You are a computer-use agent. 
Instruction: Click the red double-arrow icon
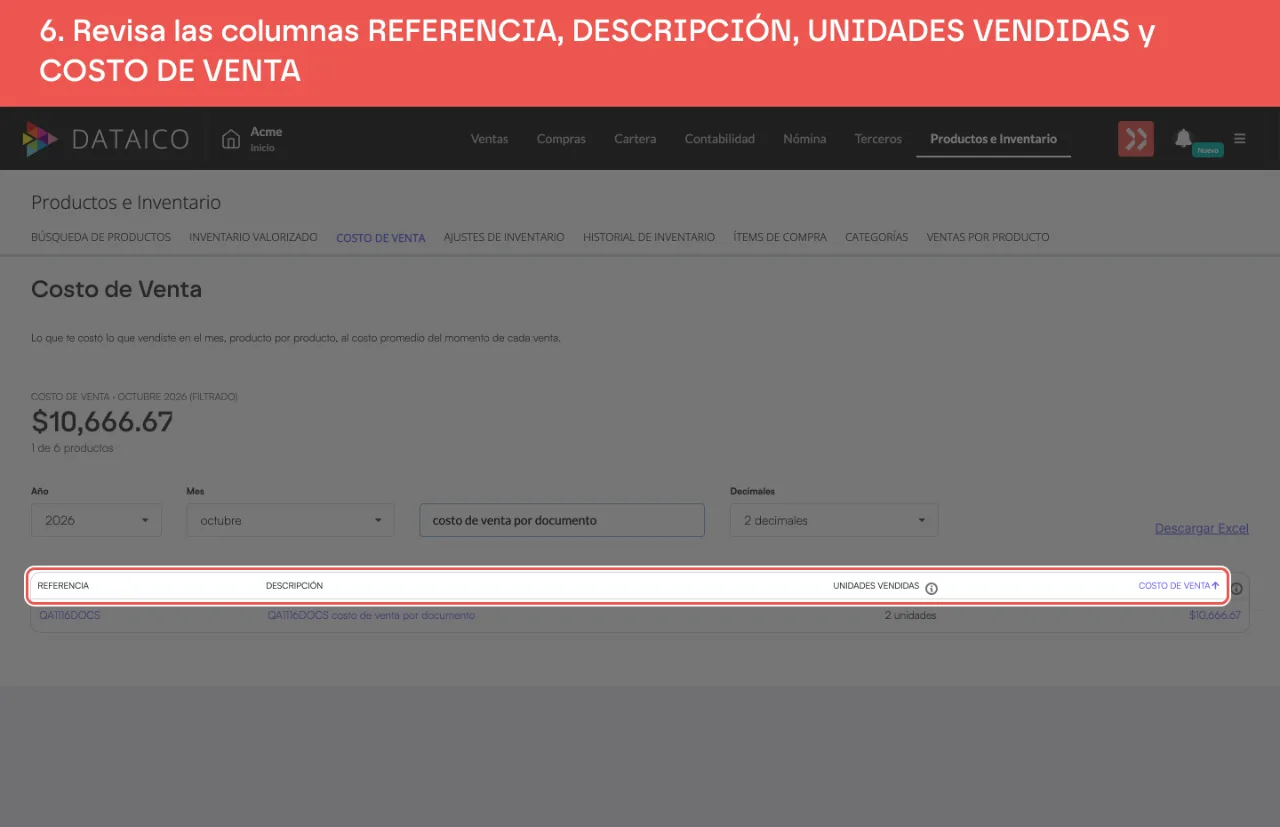click(x=1136, y=139)
